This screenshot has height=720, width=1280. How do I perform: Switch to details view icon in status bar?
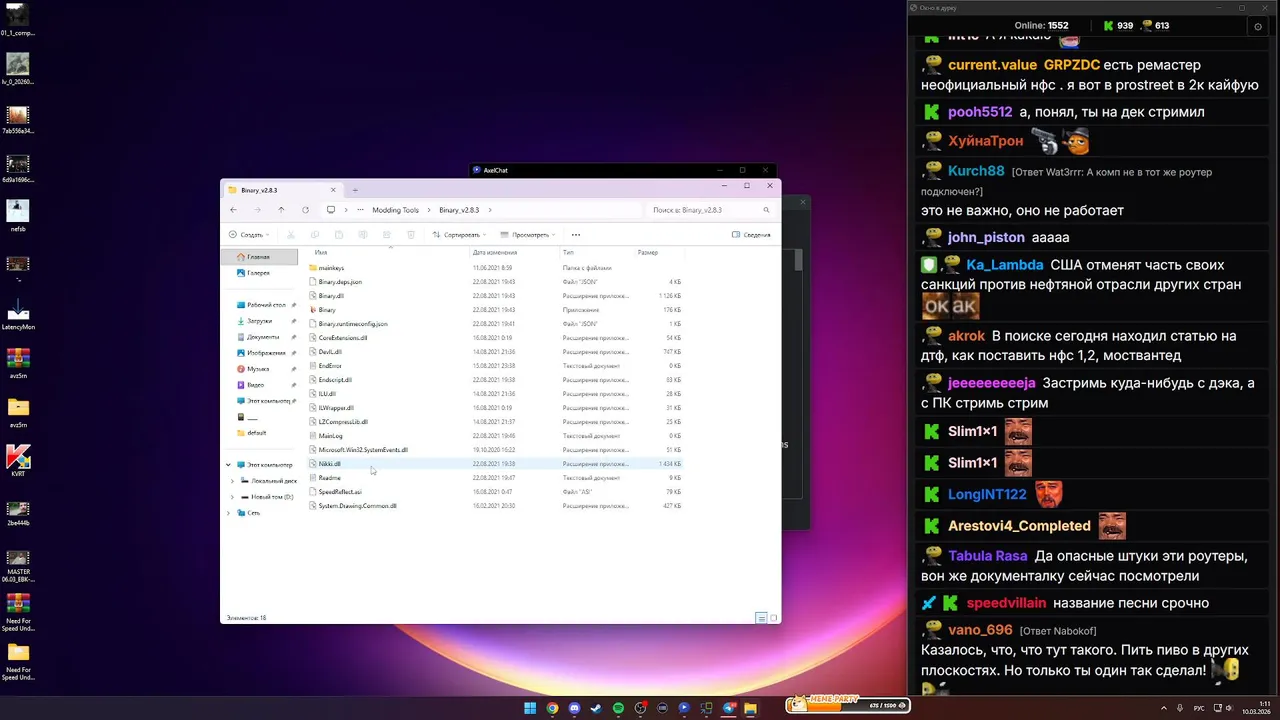[x=761, y=618]
